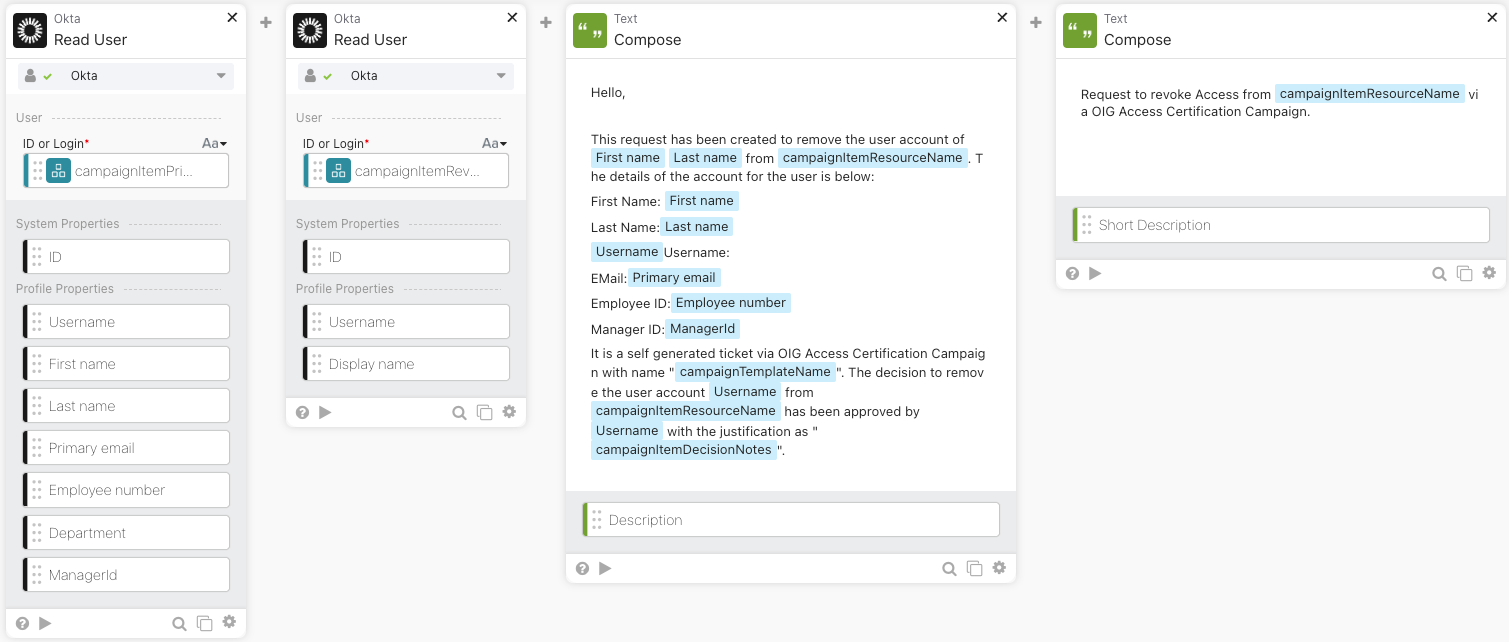This screenshot has height=642, width=1509.
Task: Add a card between the two Read User cards
Action: coord(266,22)
